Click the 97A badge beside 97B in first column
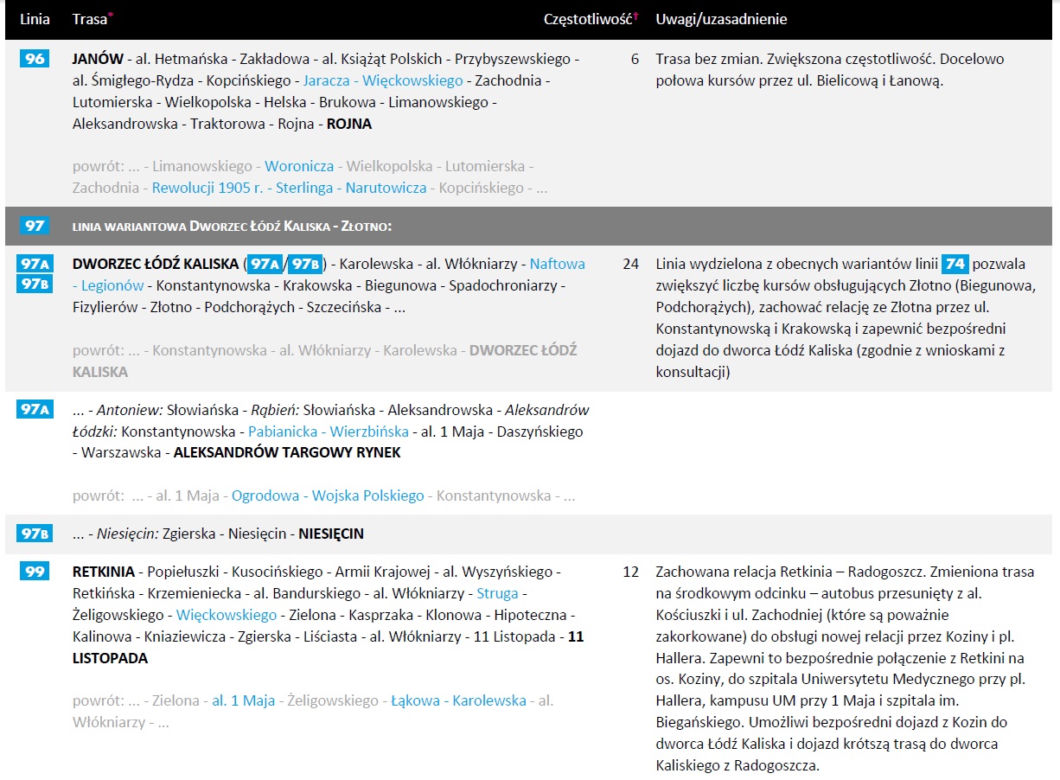Screen dimensions: 1060x780 pyautogui.click(x=34, y=264)
